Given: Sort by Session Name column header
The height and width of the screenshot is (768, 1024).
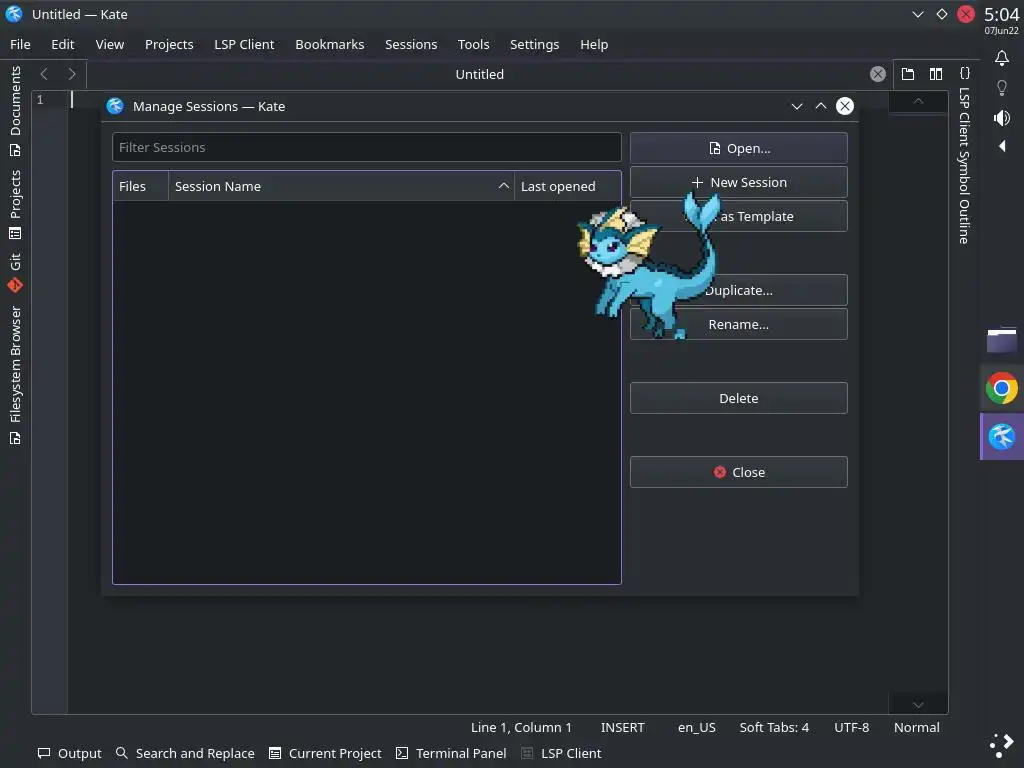Looking at the screenshot, I should (x=342, y=186).
